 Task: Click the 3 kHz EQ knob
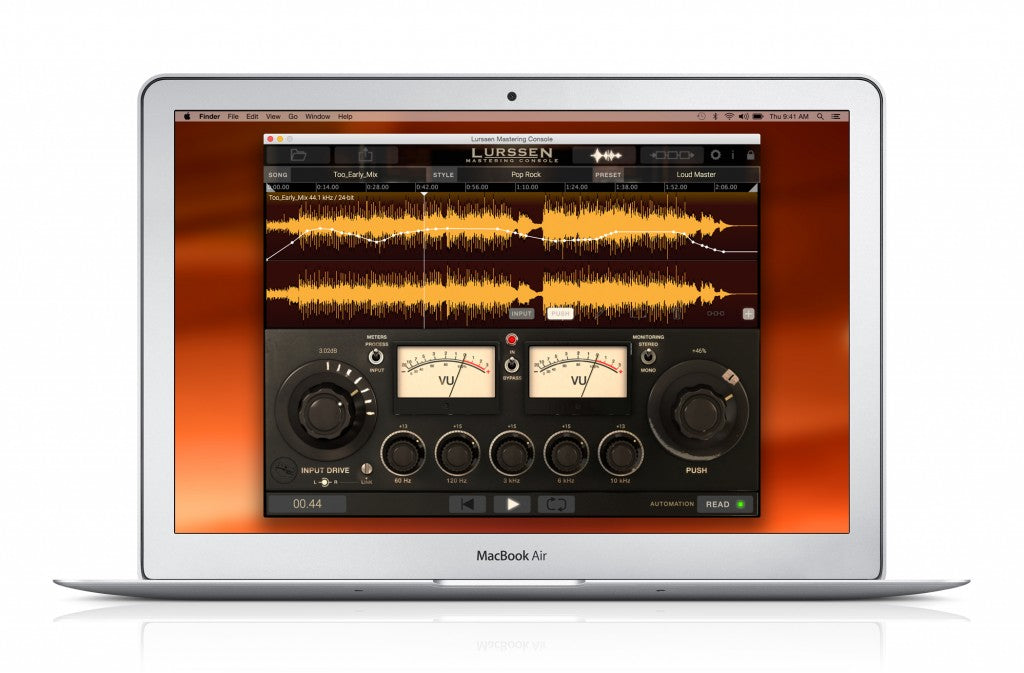click(x=511, y=454)
